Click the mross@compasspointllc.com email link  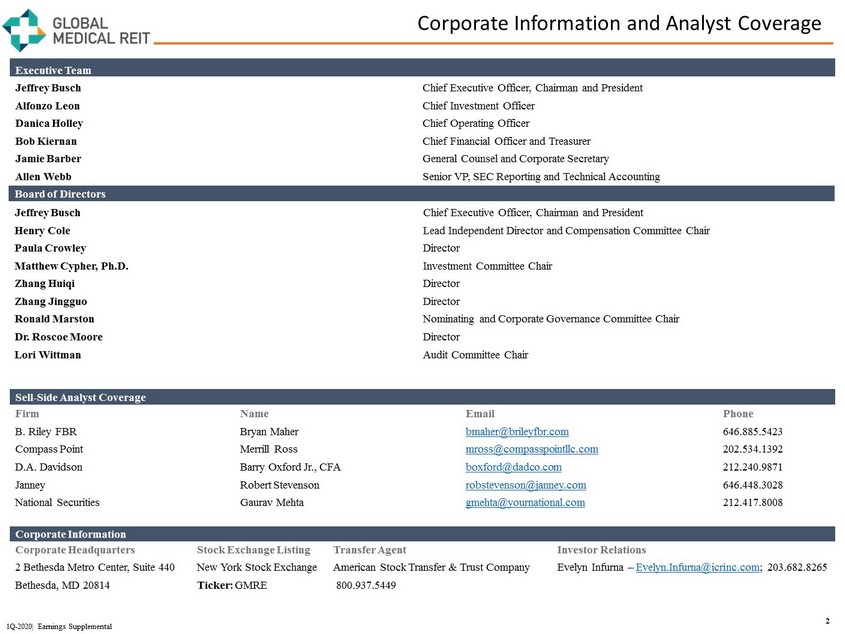(x=531, y=449)
